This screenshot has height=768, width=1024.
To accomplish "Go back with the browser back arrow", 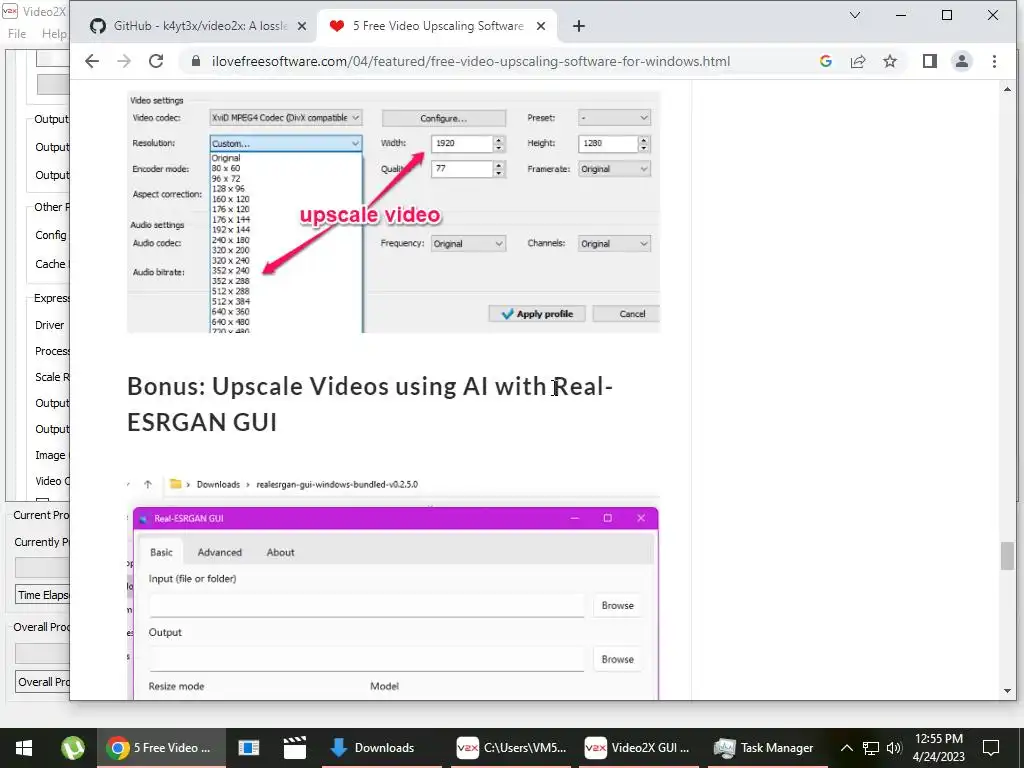I will (92, 61).
